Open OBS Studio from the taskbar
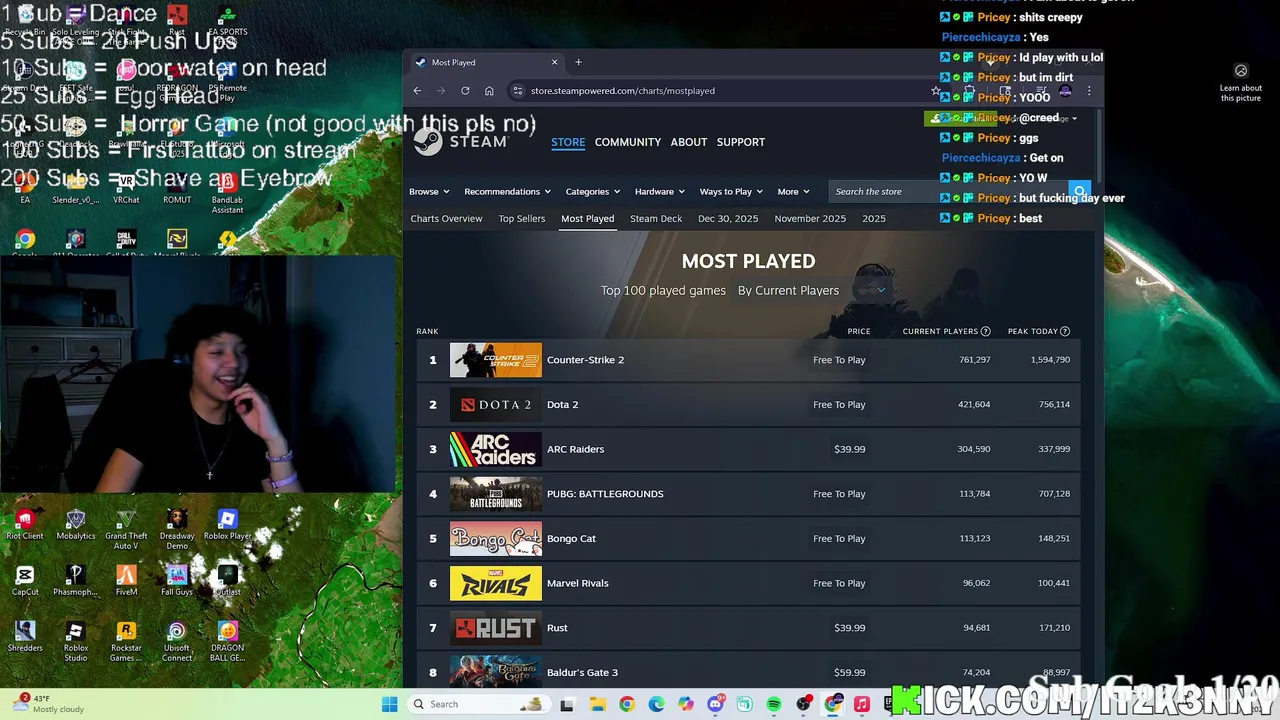 803,704
